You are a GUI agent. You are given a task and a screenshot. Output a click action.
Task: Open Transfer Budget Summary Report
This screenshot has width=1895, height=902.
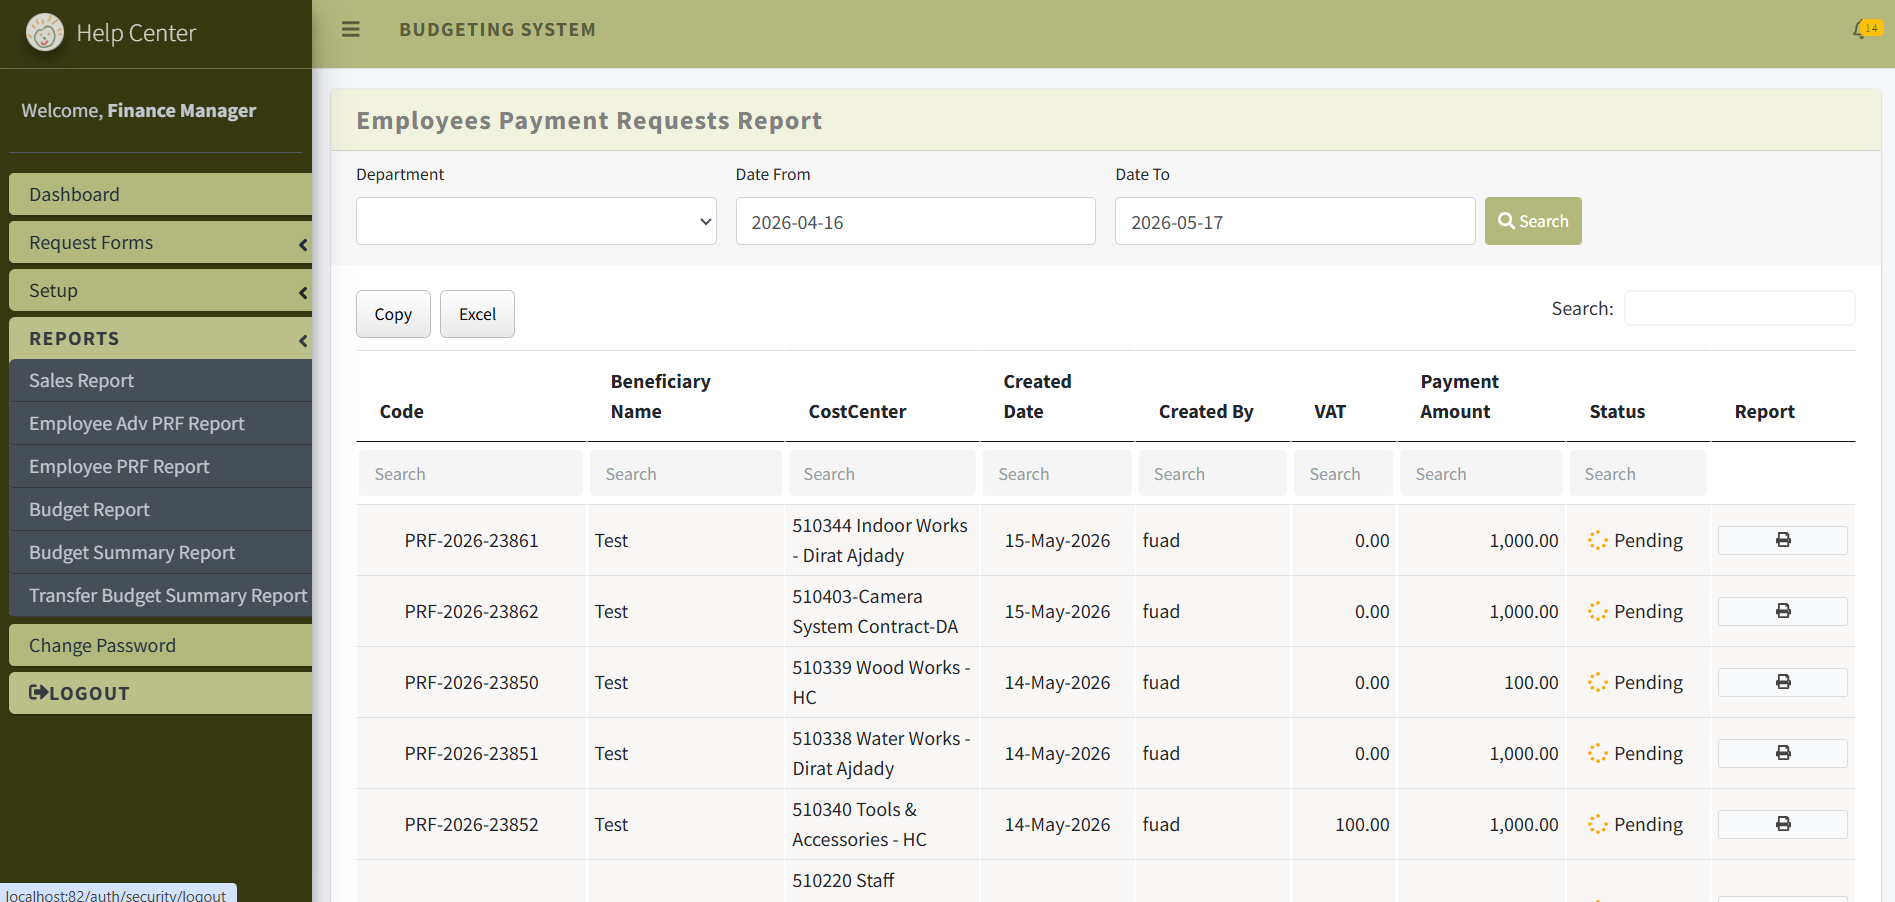(x=160, y=595)
